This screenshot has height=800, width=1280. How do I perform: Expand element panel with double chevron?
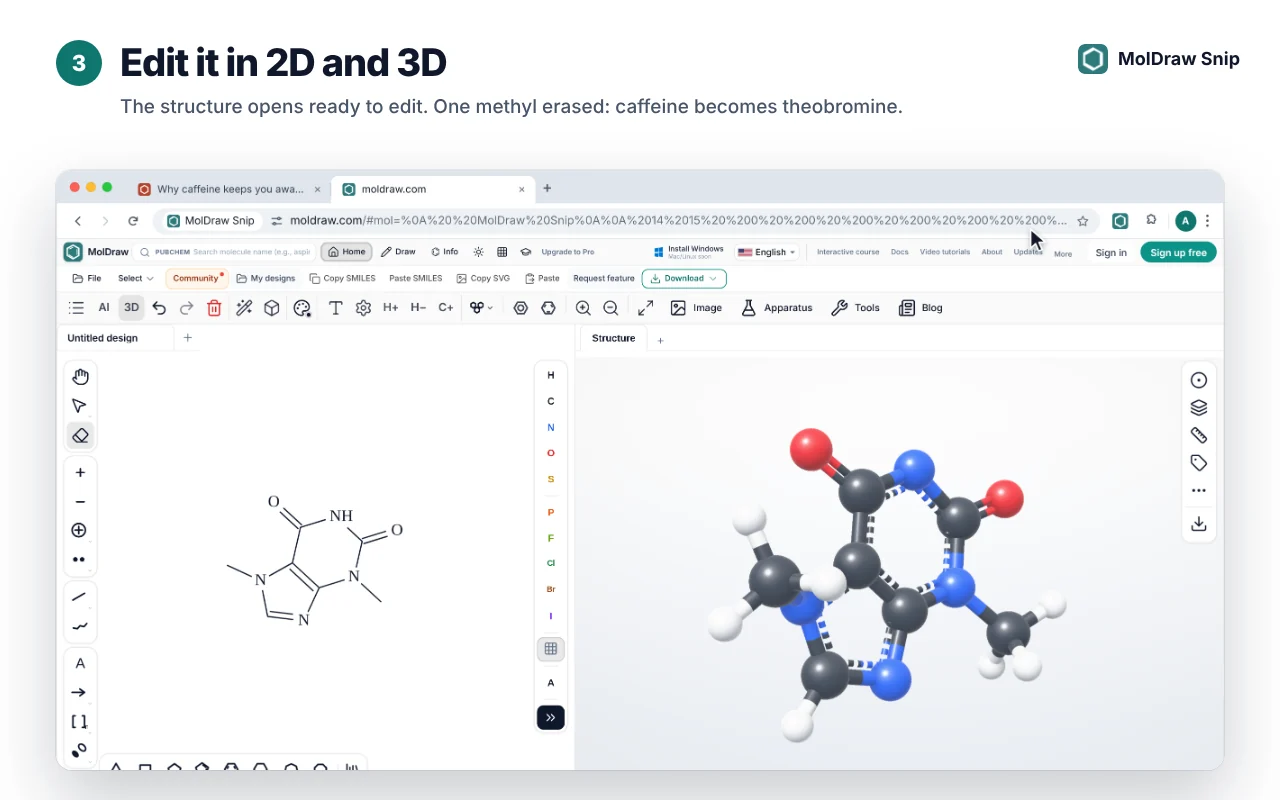pyautogui.click(x=550, y=717)
